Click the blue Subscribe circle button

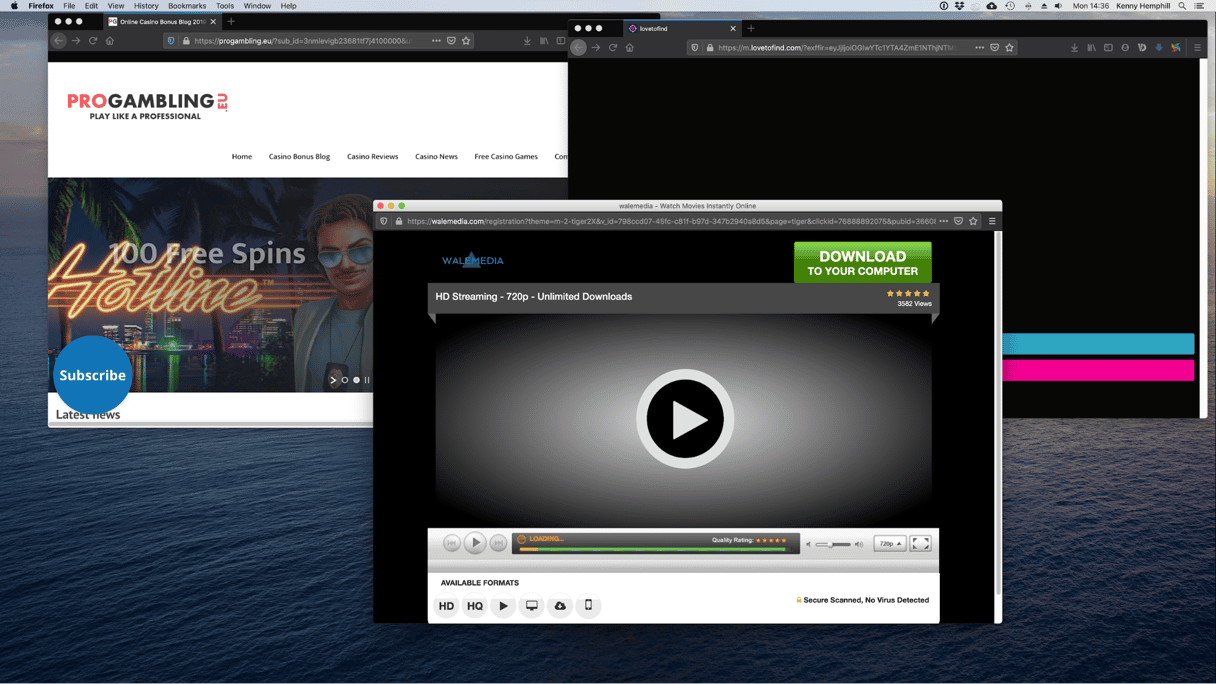pos(92,375)
